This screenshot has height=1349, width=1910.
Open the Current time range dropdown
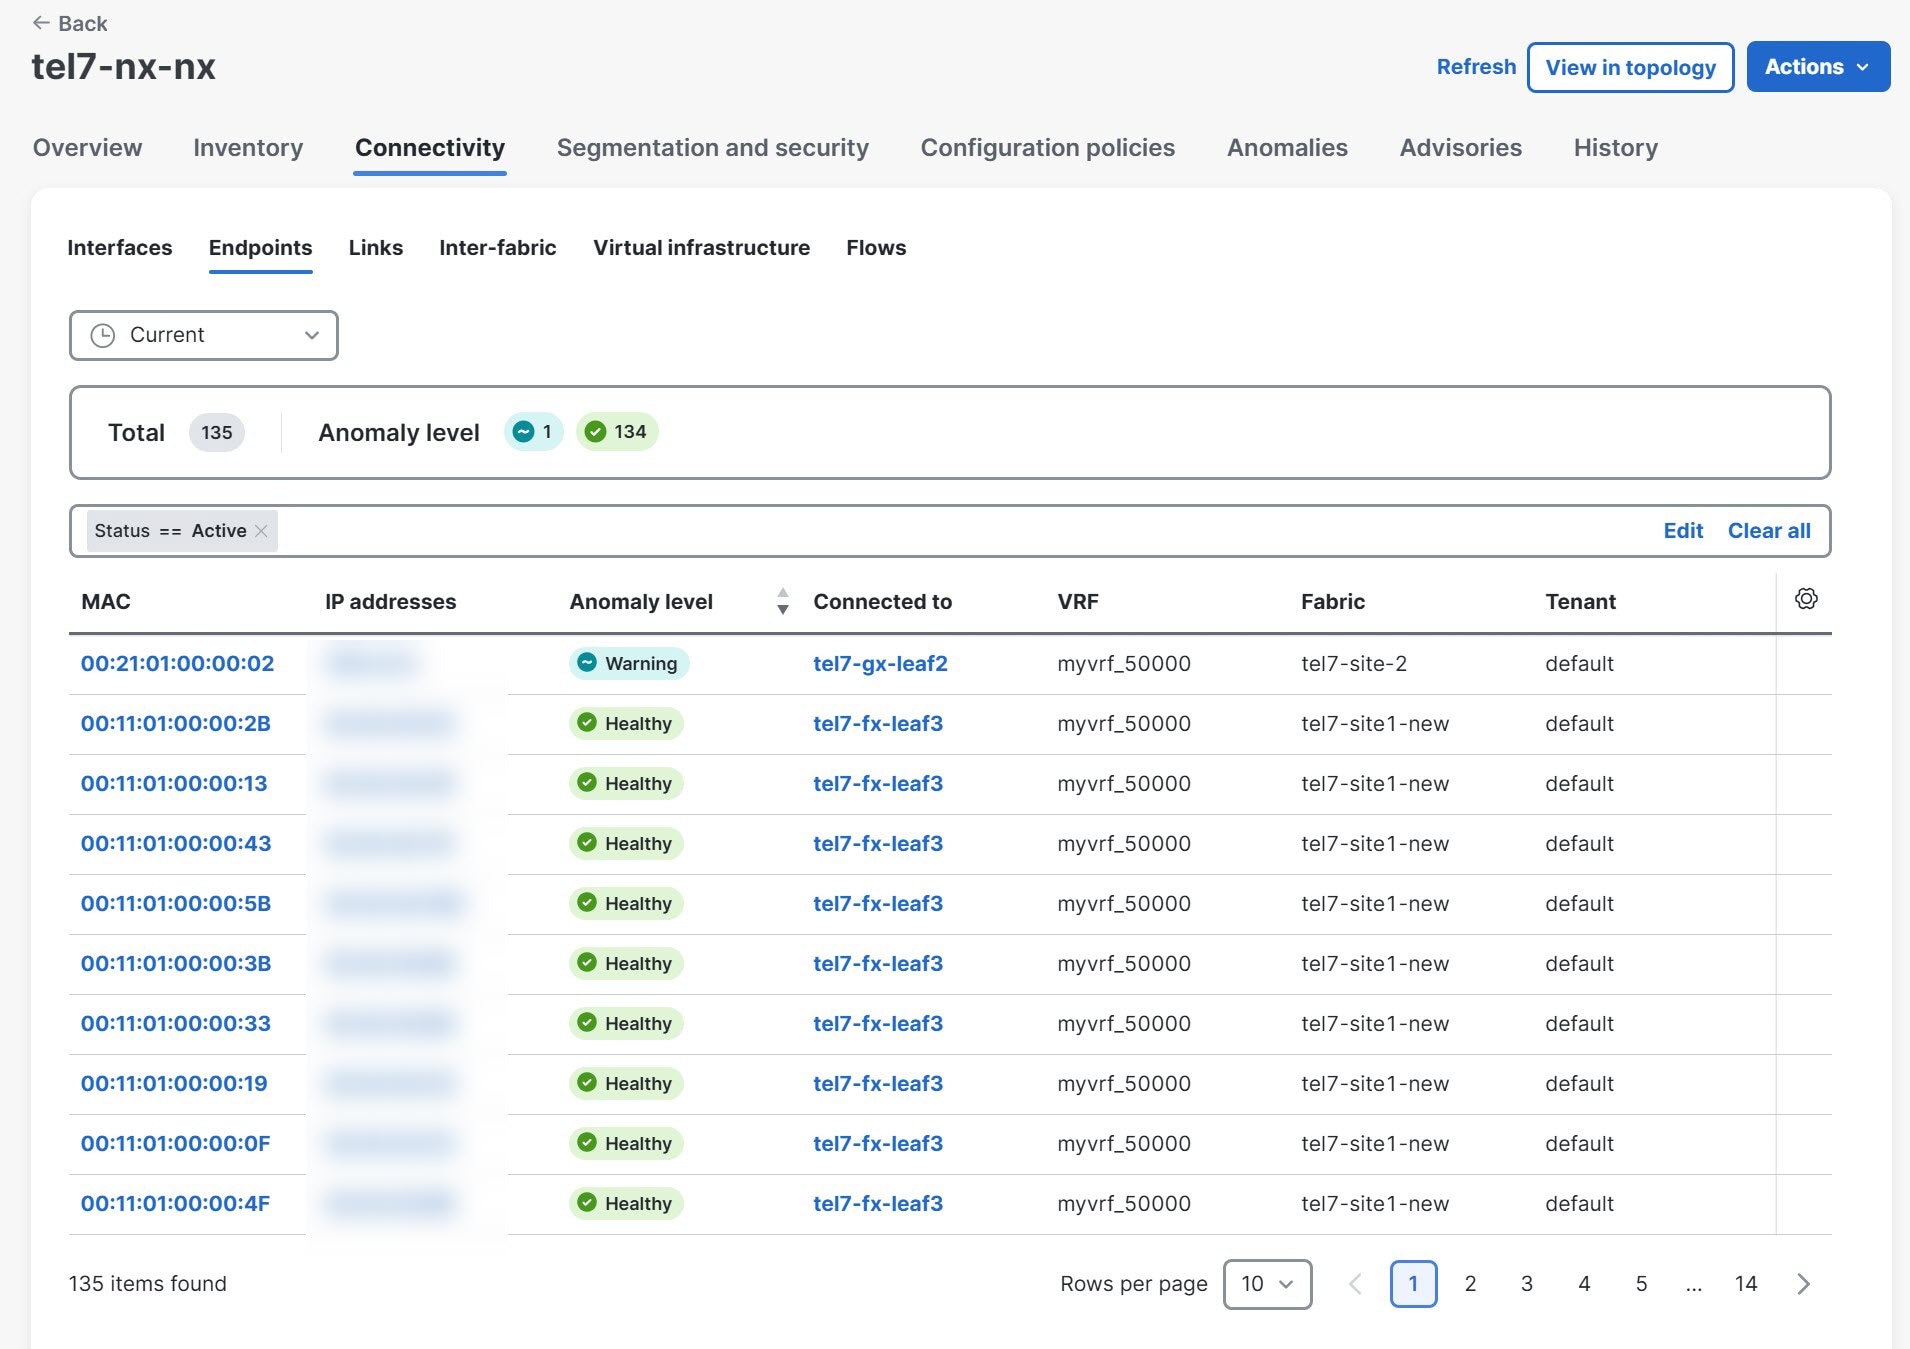[x=204, y=335]
